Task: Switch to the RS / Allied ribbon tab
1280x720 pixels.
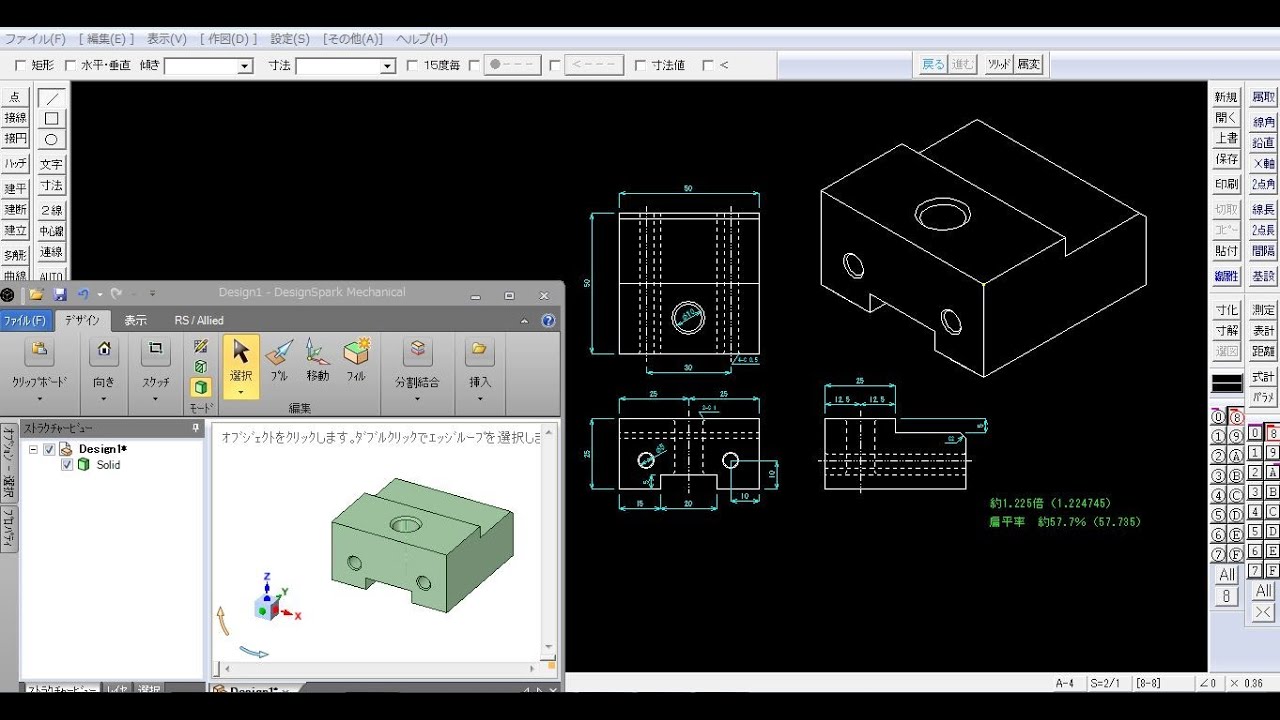Action: click(199, 320)
